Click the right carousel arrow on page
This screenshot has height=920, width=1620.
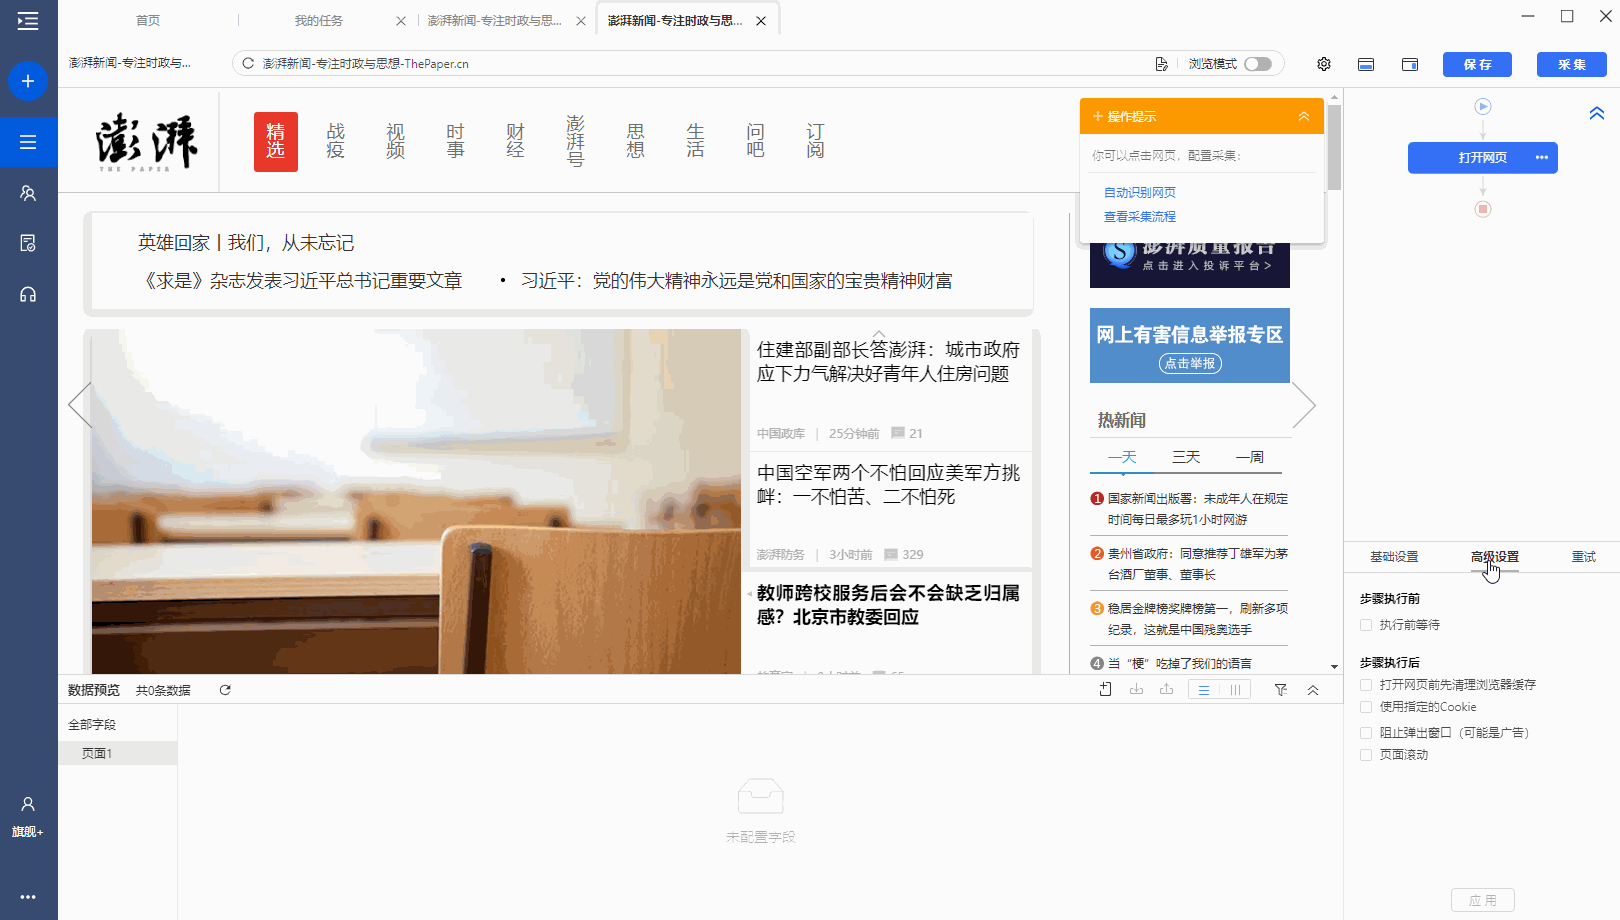click(x=1304, y=405)
